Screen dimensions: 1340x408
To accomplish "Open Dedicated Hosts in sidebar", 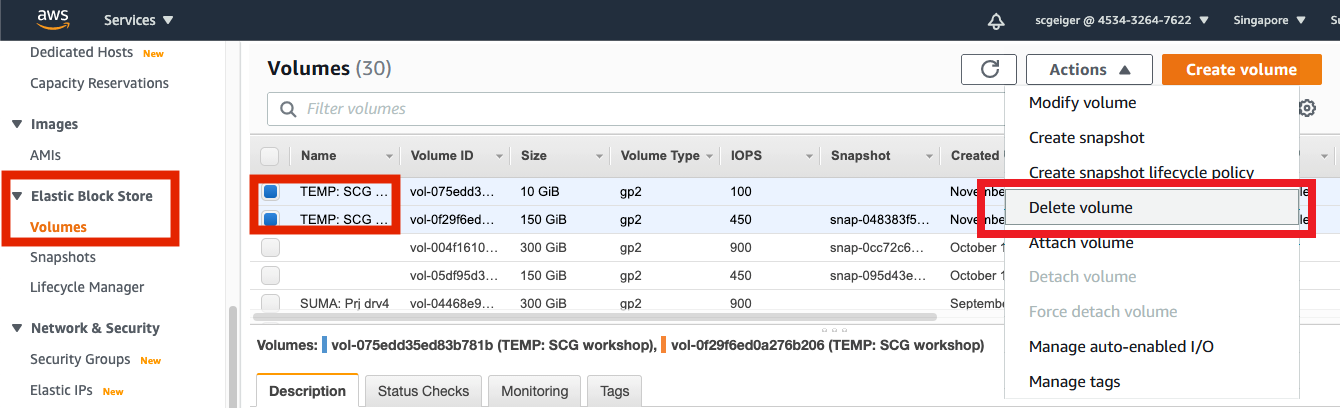I will pos(83,52).
